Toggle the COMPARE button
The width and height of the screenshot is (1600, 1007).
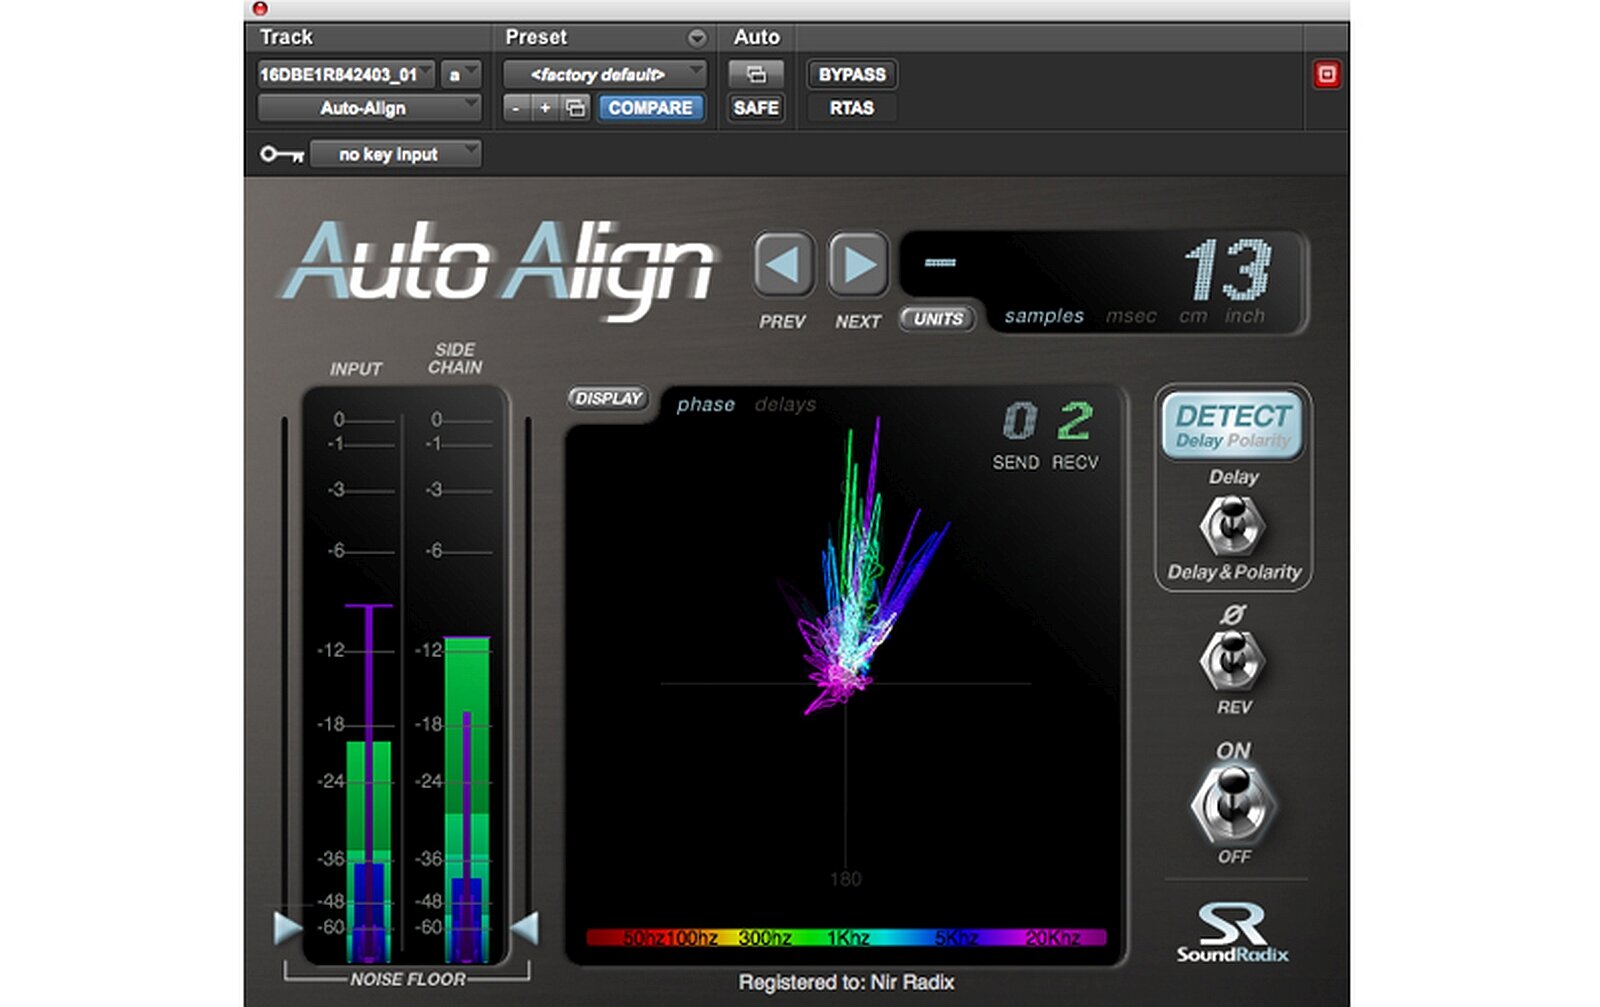point(650,107)
